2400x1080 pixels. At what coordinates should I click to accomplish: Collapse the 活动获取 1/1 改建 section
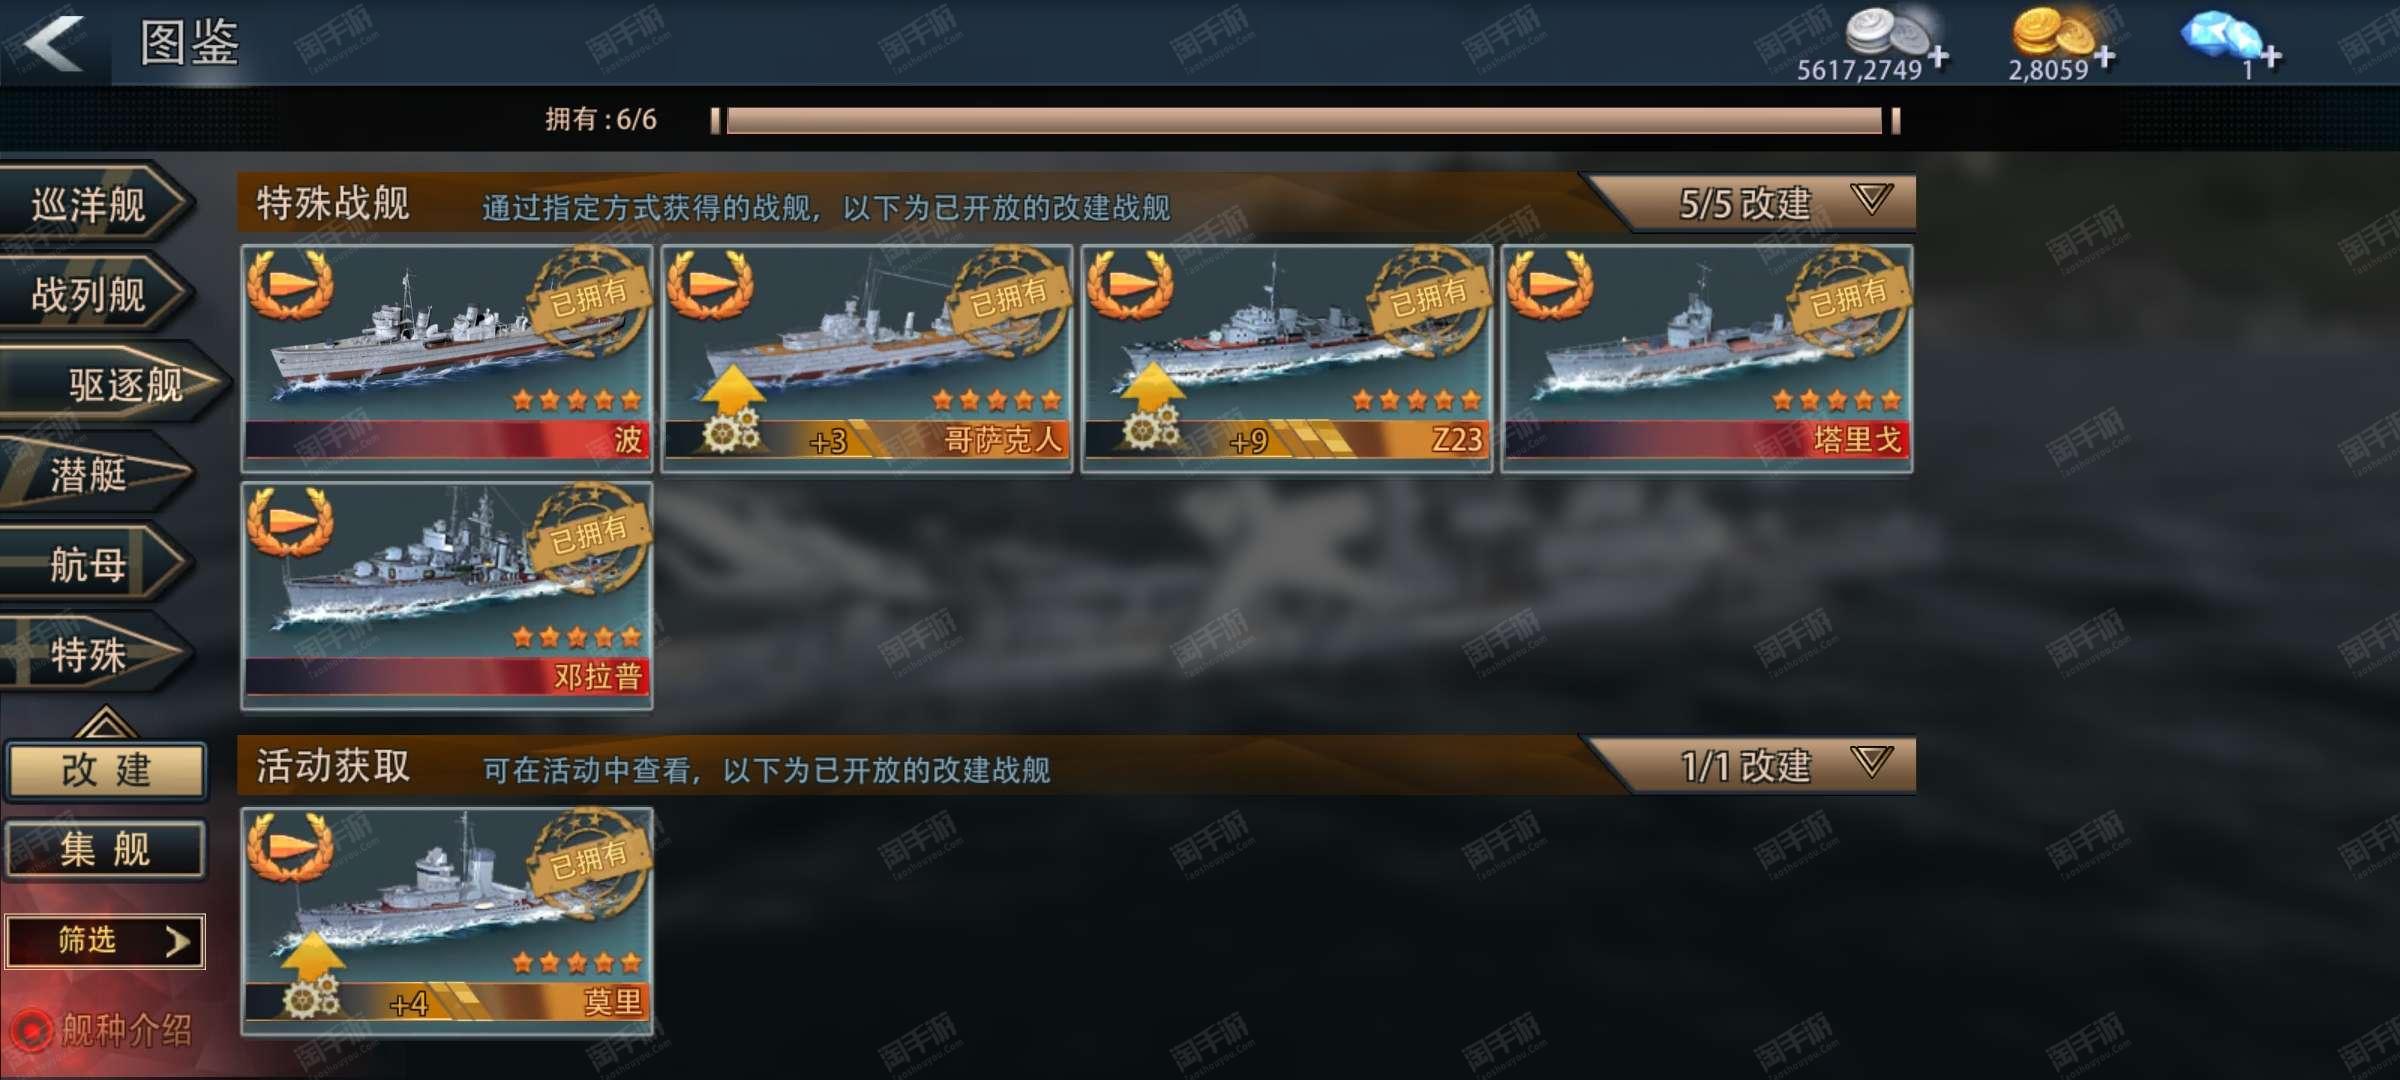pyautogui.click(x=1870, y=762)
